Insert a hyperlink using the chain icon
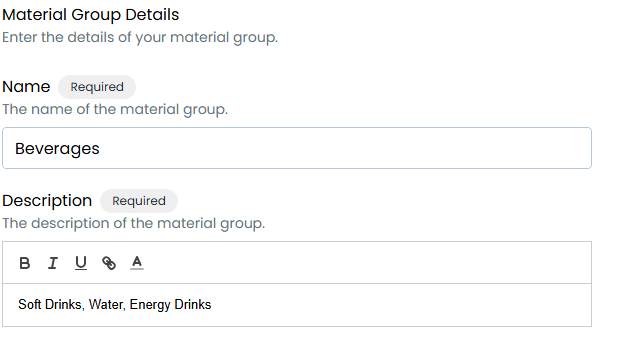 tap(109, 263)
